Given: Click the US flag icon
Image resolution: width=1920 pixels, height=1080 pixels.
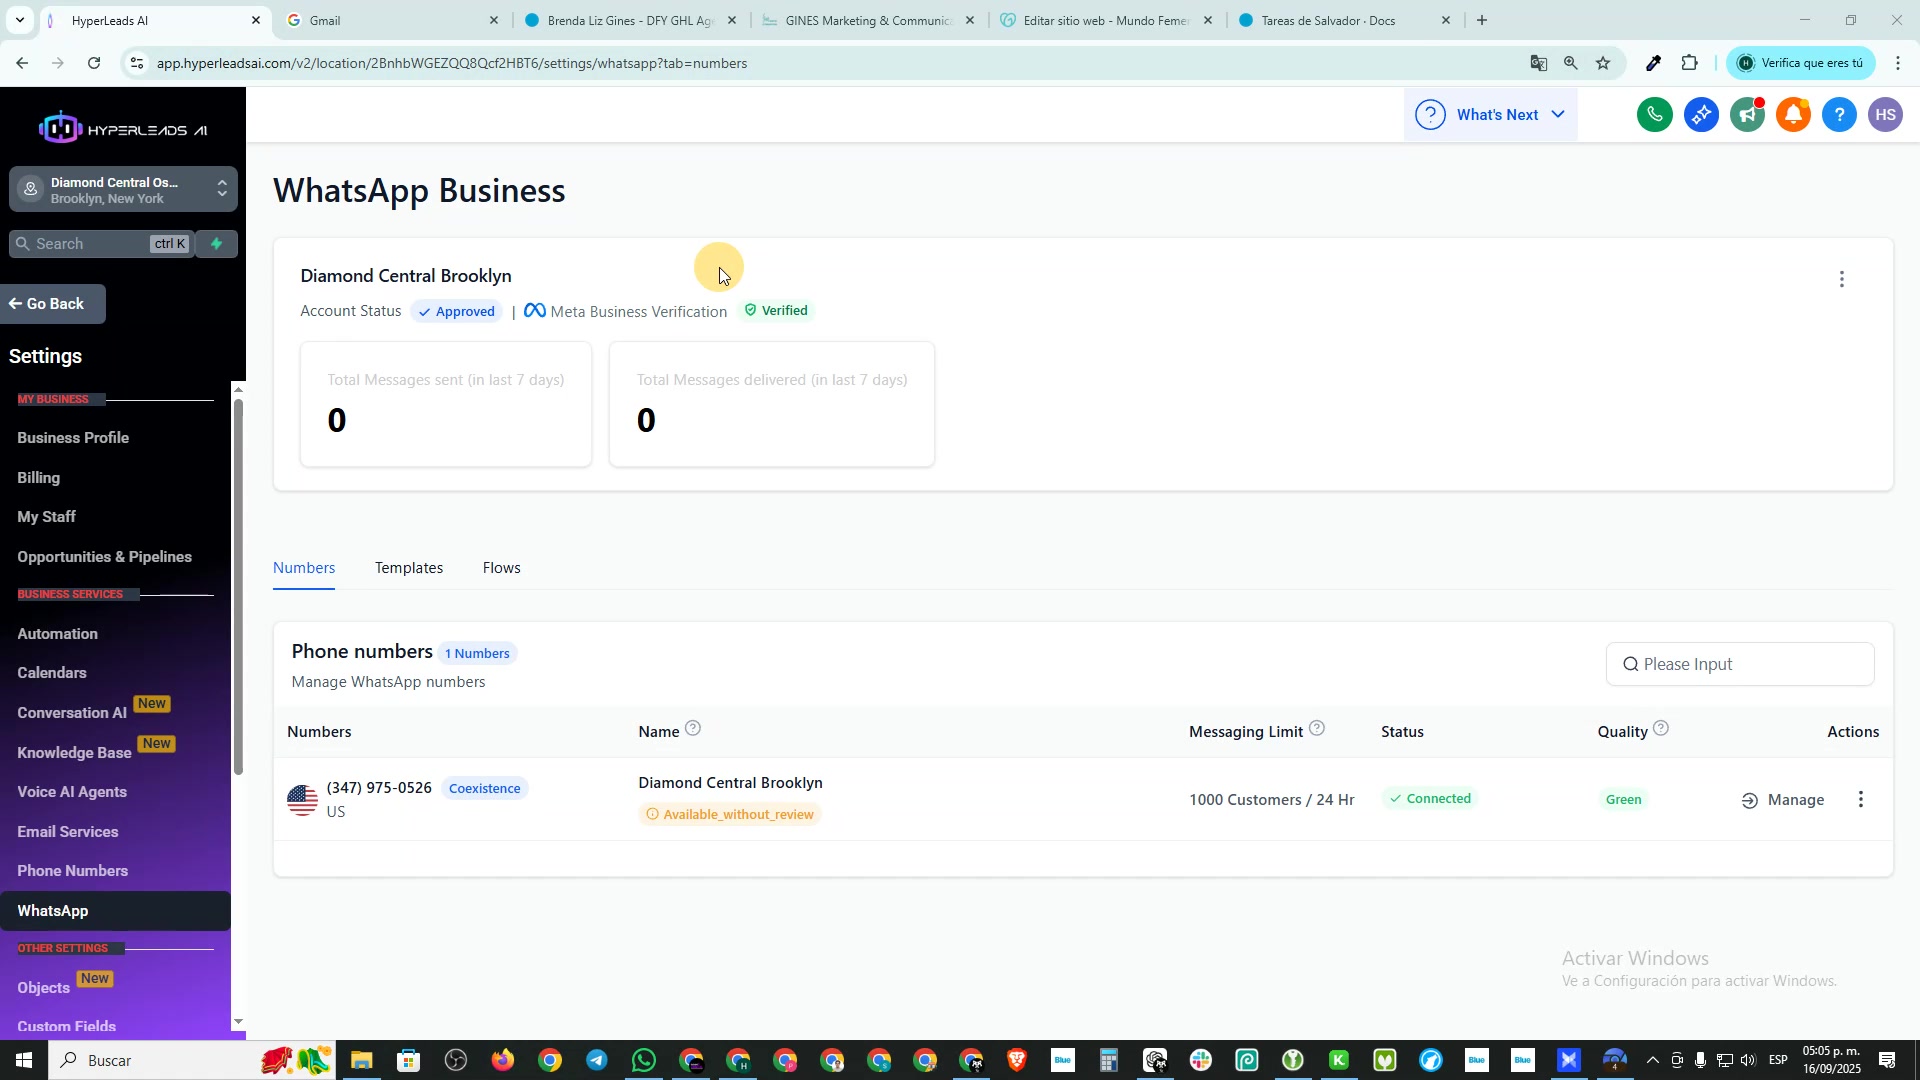Looking at the screenshot, I should click(x=302, y=800).
